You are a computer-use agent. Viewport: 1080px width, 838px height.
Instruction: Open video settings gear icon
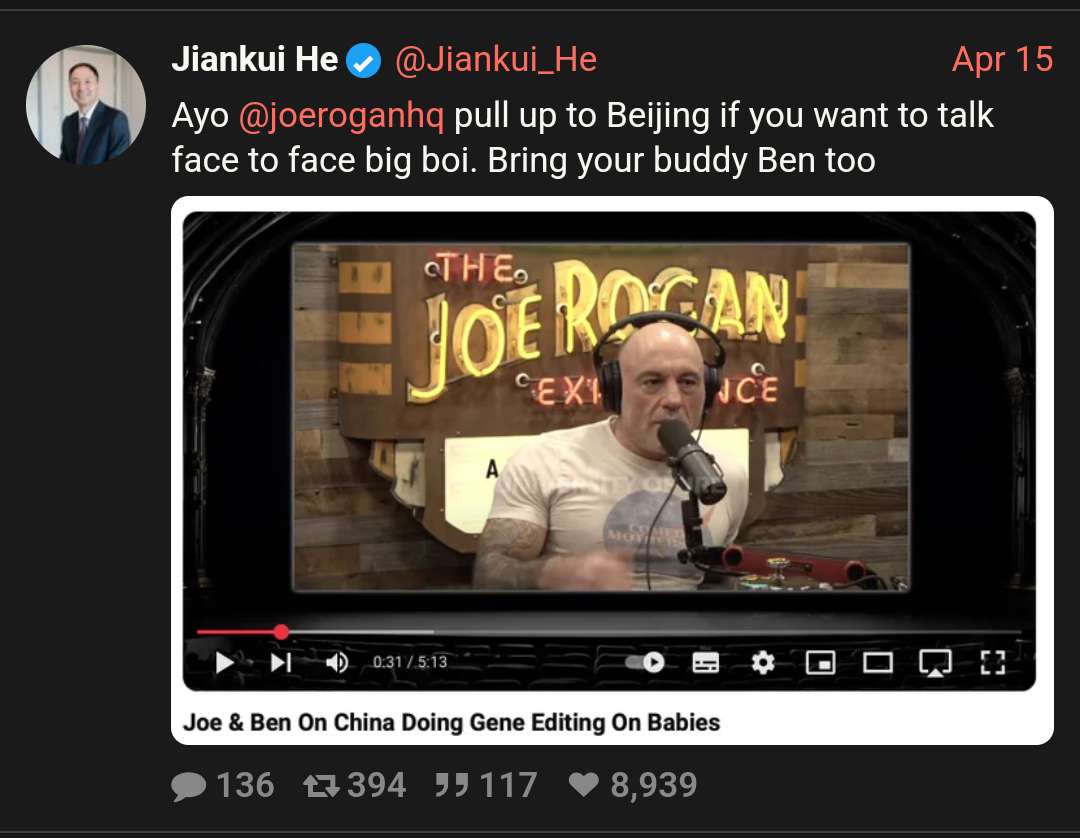pos(762,662)
